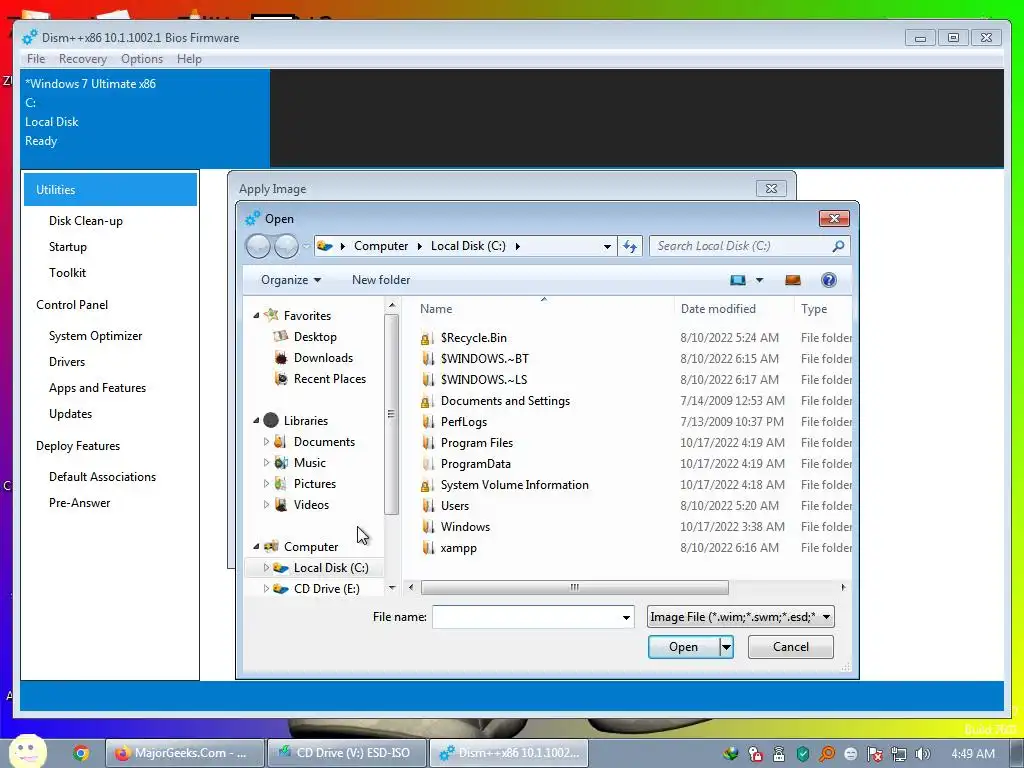Select the Windows 7 Ultimate x86 image tile
This screenshot has height=768, width=1024.
[x=145, y=118]
